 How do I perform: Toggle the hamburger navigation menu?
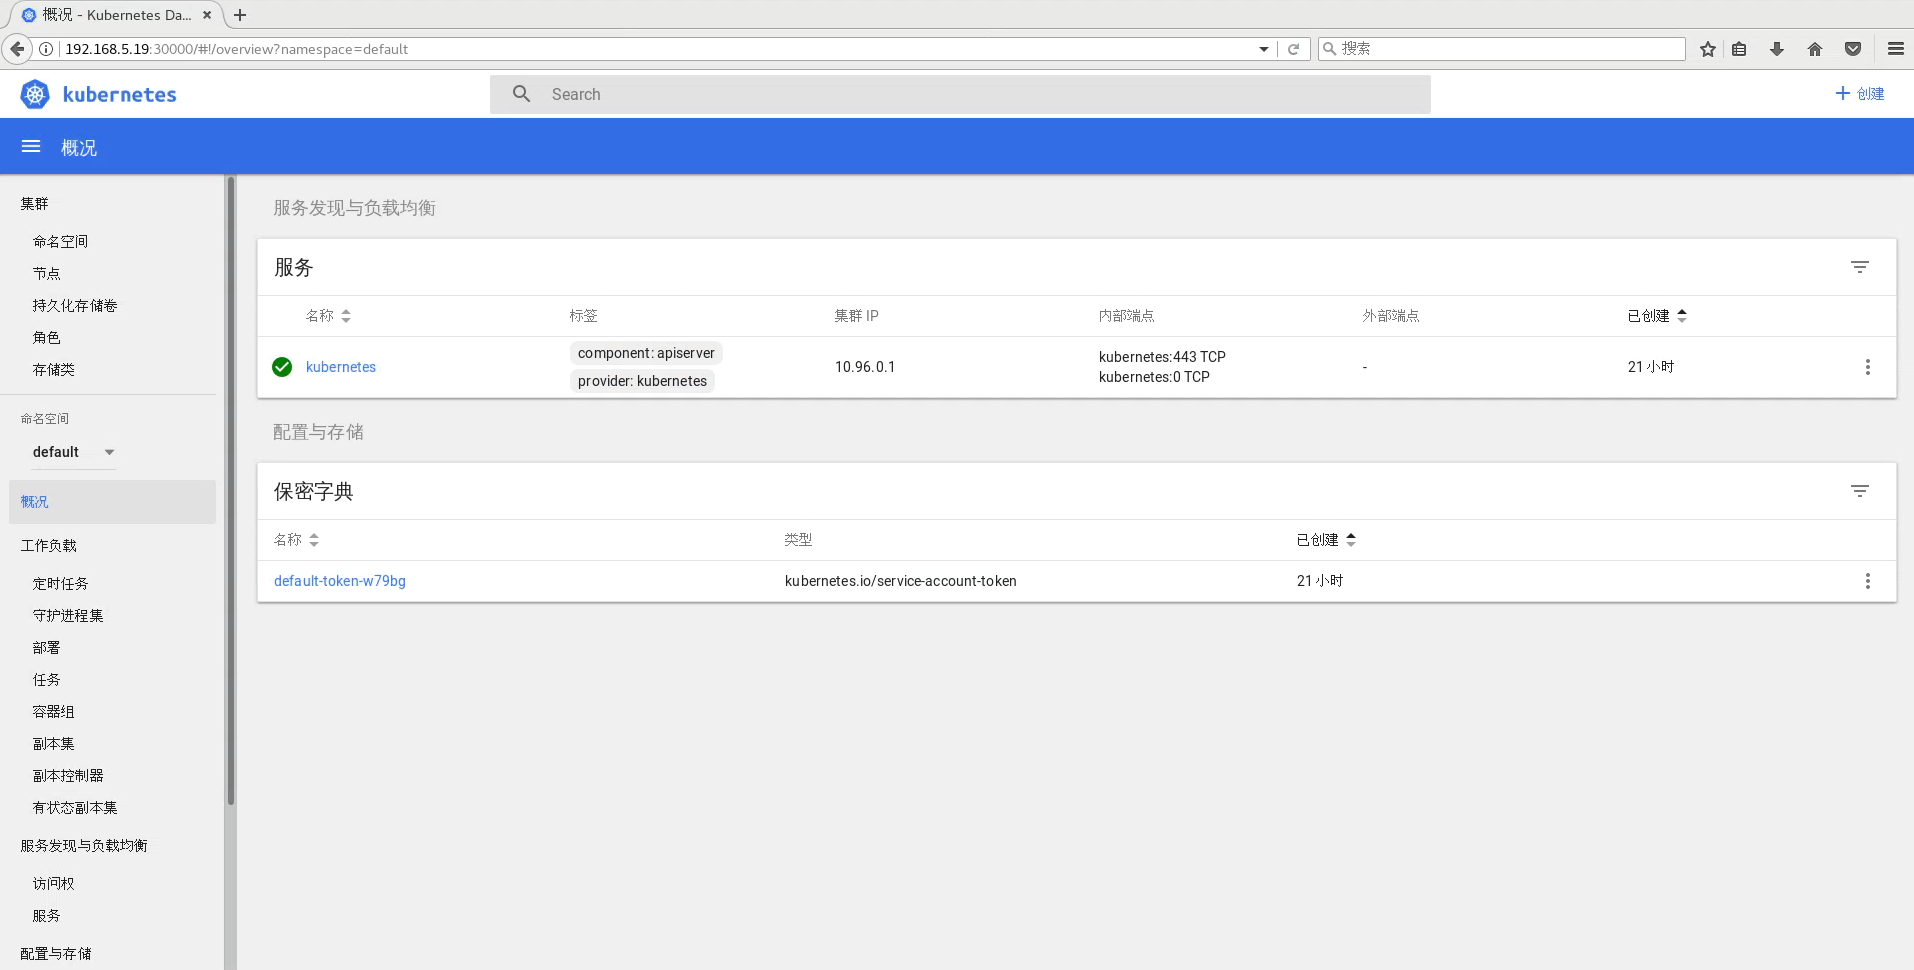point(31,147)
